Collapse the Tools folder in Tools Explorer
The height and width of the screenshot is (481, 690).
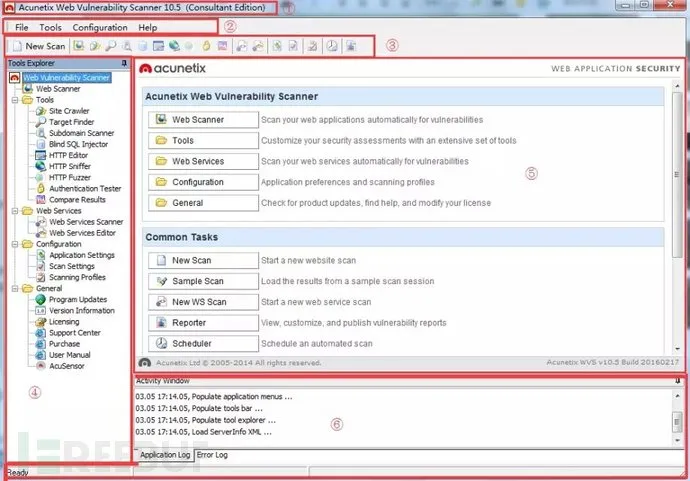15,100
